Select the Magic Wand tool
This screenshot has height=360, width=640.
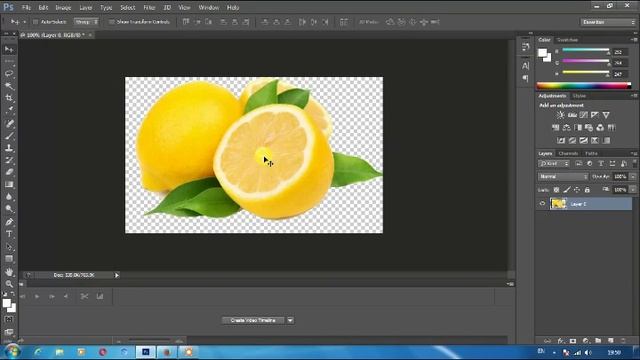[9, 86]
